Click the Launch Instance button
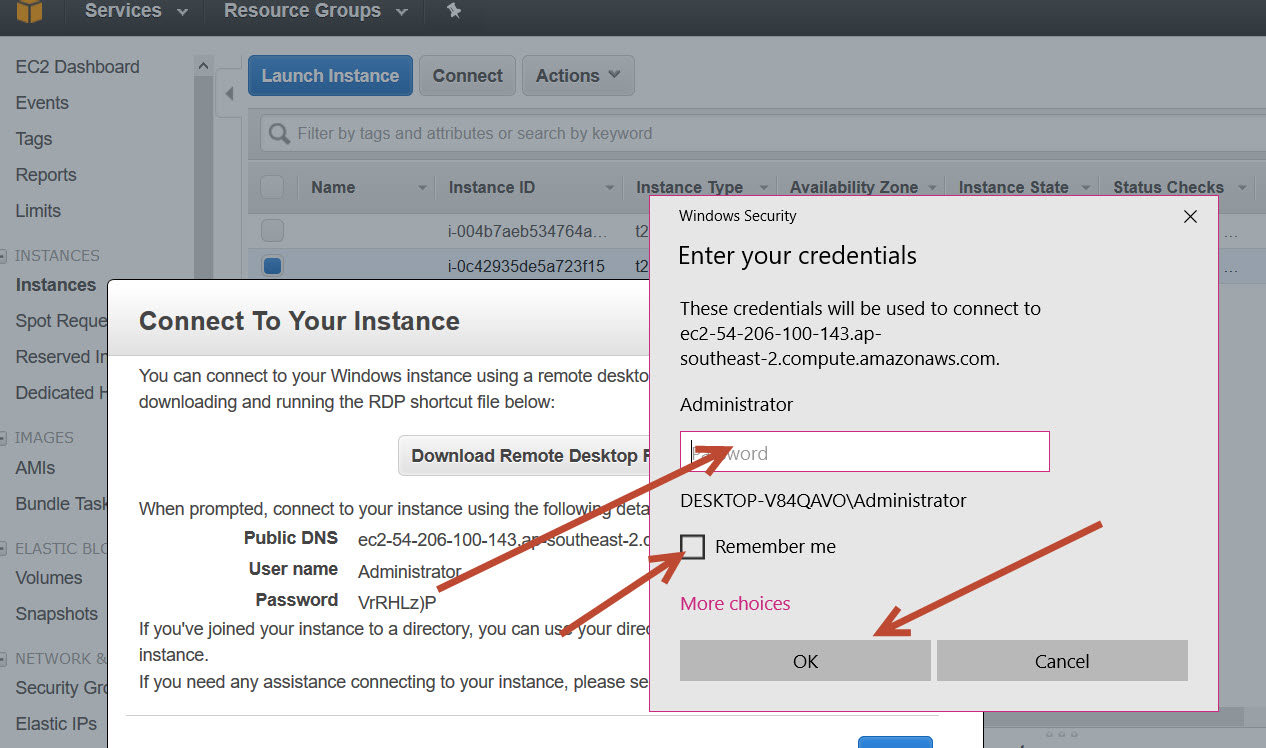The height and width of the screenshot is (748, 1266). coord(330,76)
